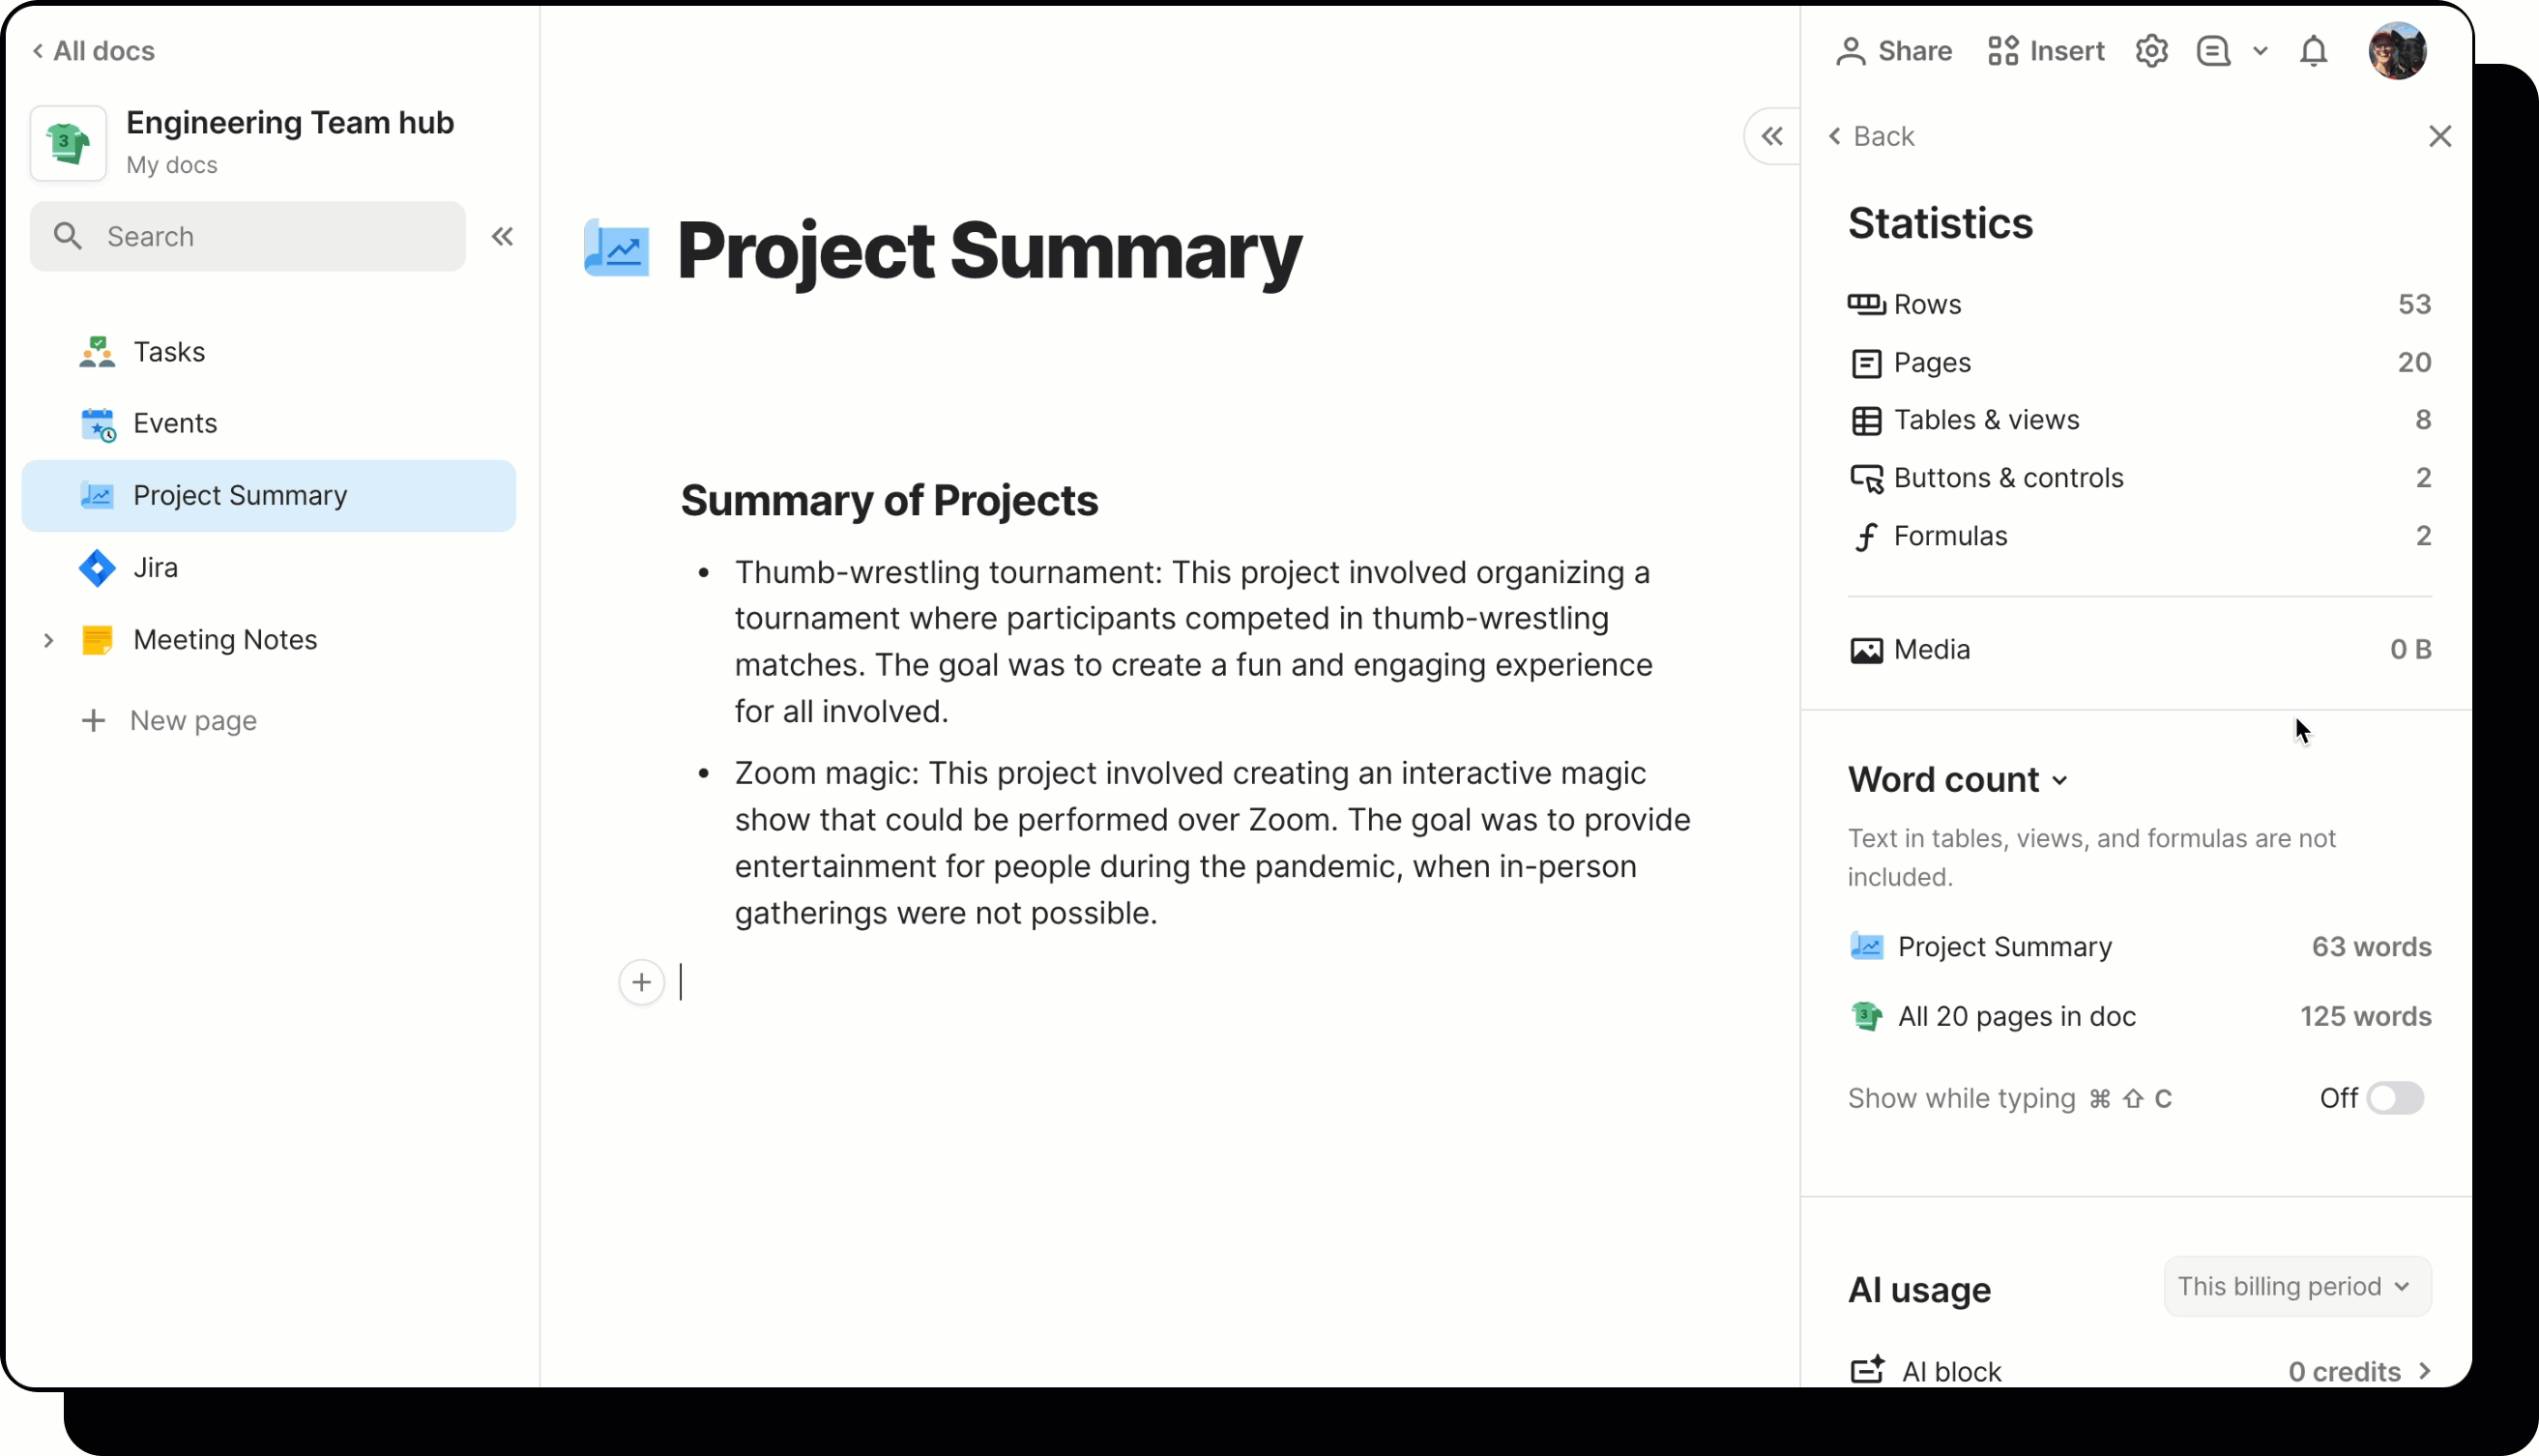Expand the Meeting Notes page tree
Viewport: 2539px width, 1456px height.
point(48,640)
